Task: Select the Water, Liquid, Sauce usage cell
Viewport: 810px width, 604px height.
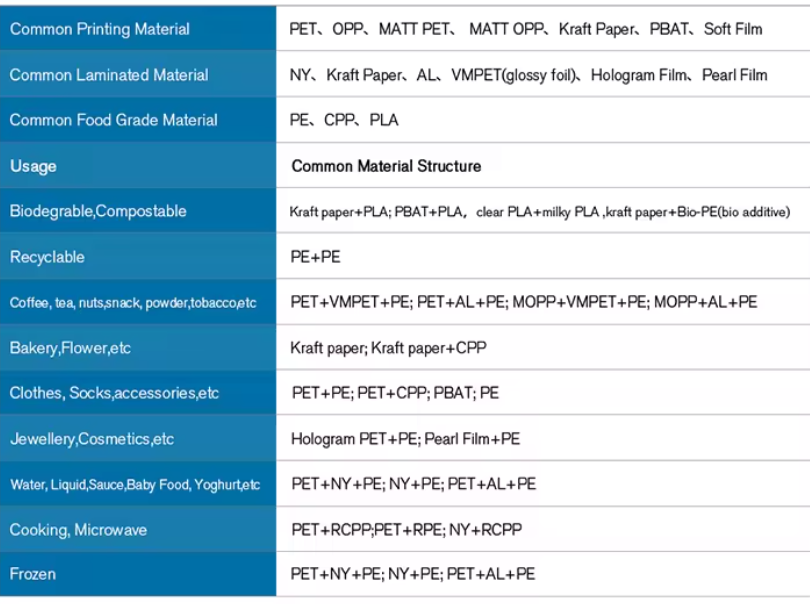Action: [x=135, y=484]
